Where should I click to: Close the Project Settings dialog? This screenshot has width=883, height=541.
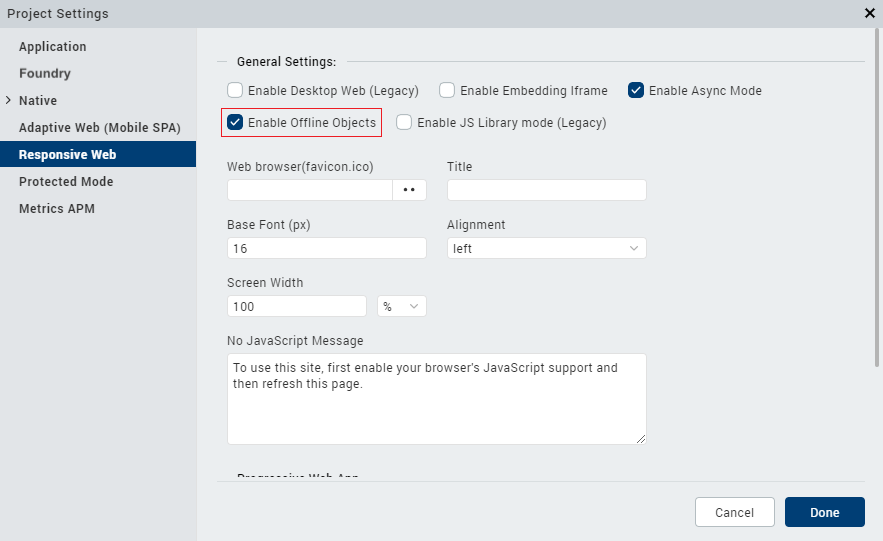pyautogui.click(x=869, y=13)
